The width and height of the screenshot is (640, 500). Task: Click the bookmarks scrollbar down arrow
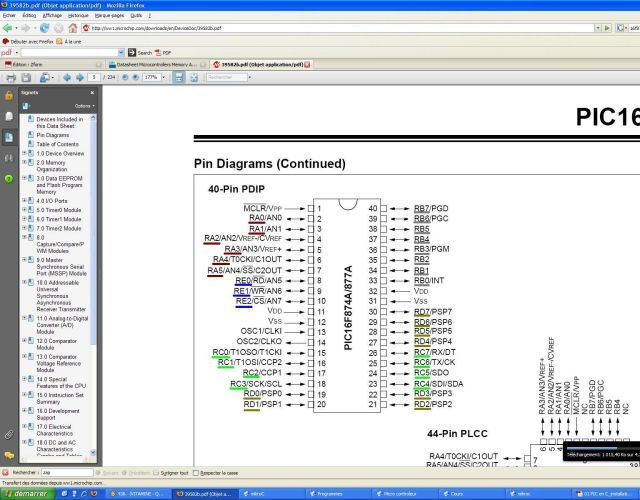tap(93, 452)
